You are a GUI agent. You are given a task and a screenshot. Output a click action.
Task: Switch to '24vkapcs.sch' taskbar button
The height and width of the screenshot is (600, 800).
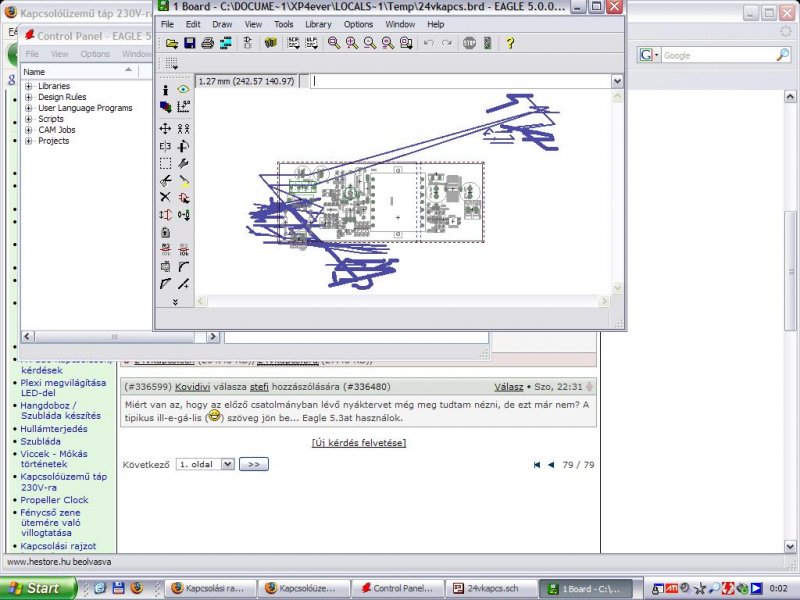[x=492, y=588]
